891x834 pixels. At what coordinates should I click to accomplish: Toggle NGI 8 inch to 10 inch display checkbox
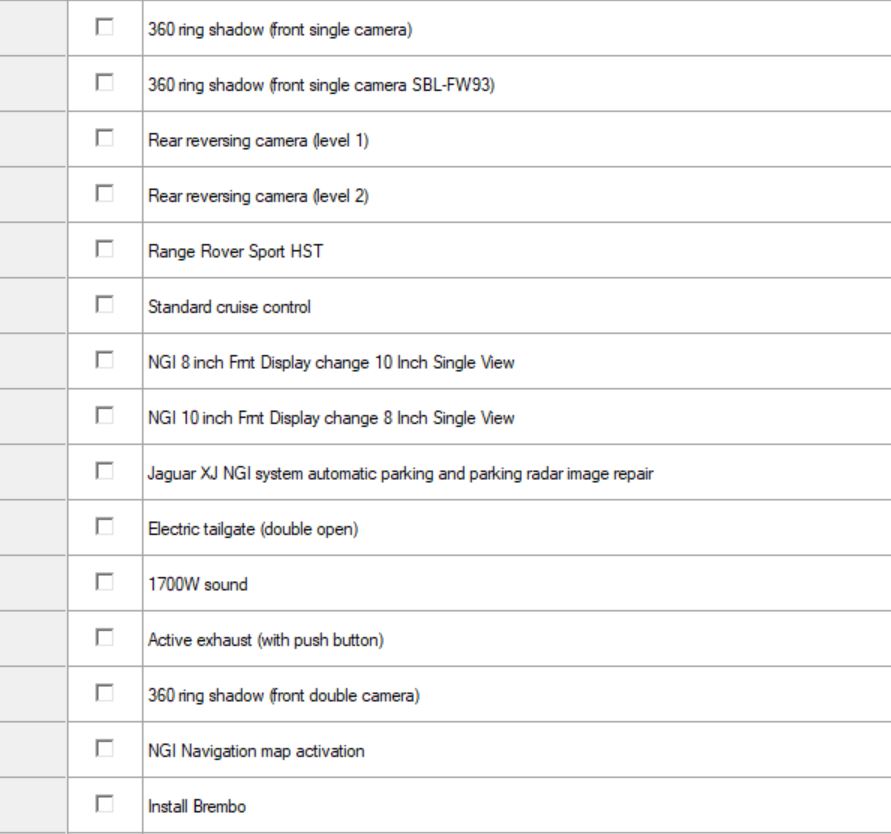tap(104, 362)
